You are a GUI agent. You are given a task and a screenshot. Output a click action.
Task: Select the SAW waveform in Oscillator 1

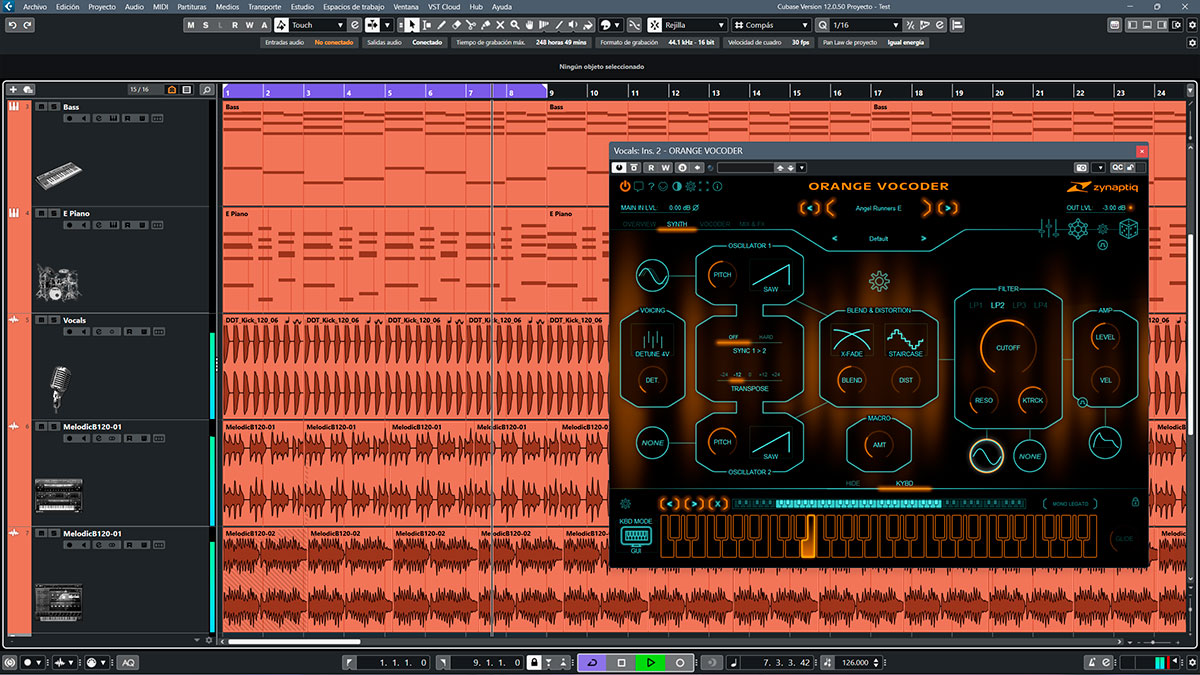click(770, 275)
